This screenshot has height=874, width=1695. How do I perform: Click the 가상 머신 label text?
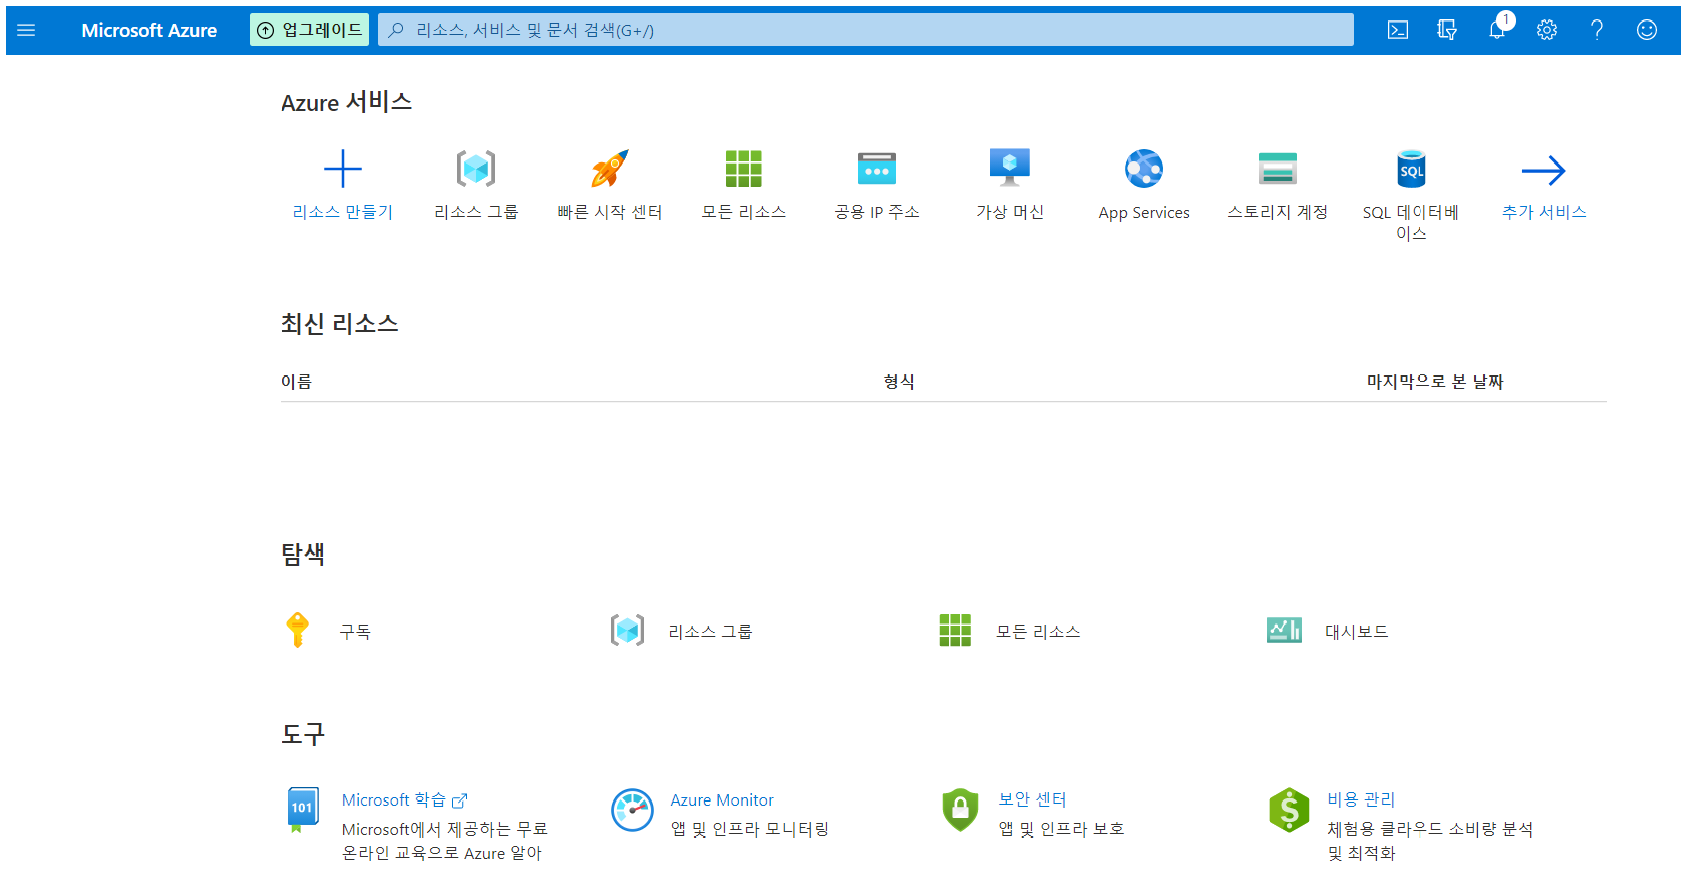(1010, 212)
